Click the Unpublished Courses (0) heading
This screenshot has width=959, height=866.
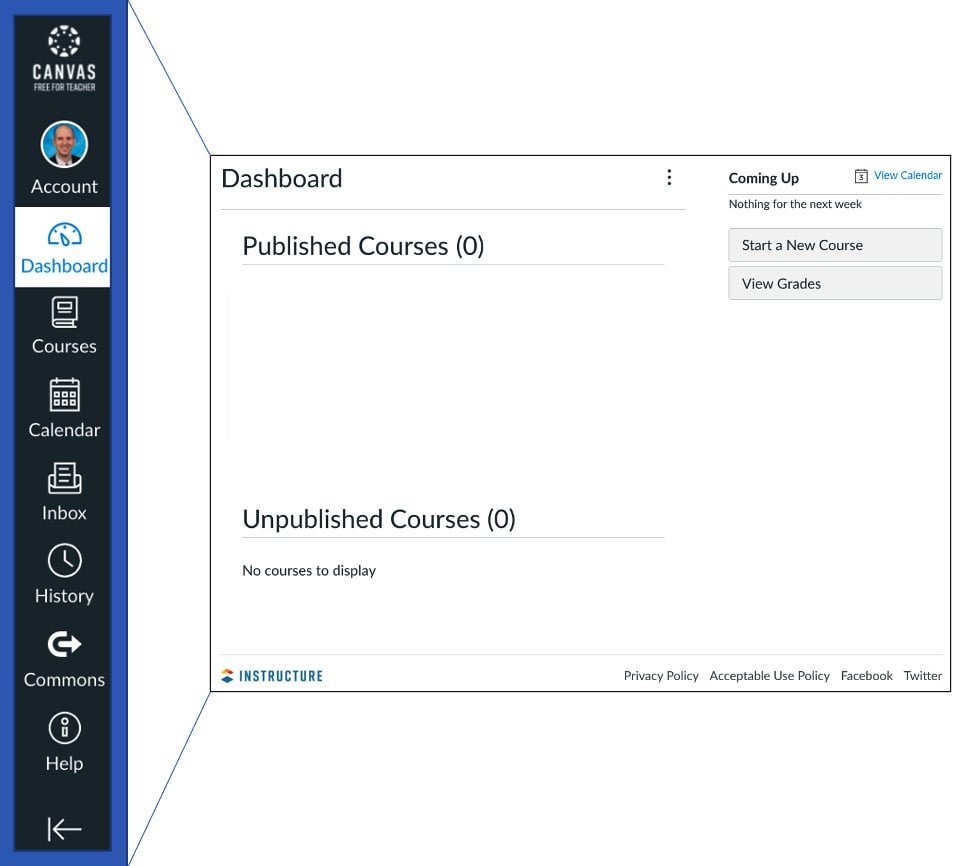[x=379, y=519]
